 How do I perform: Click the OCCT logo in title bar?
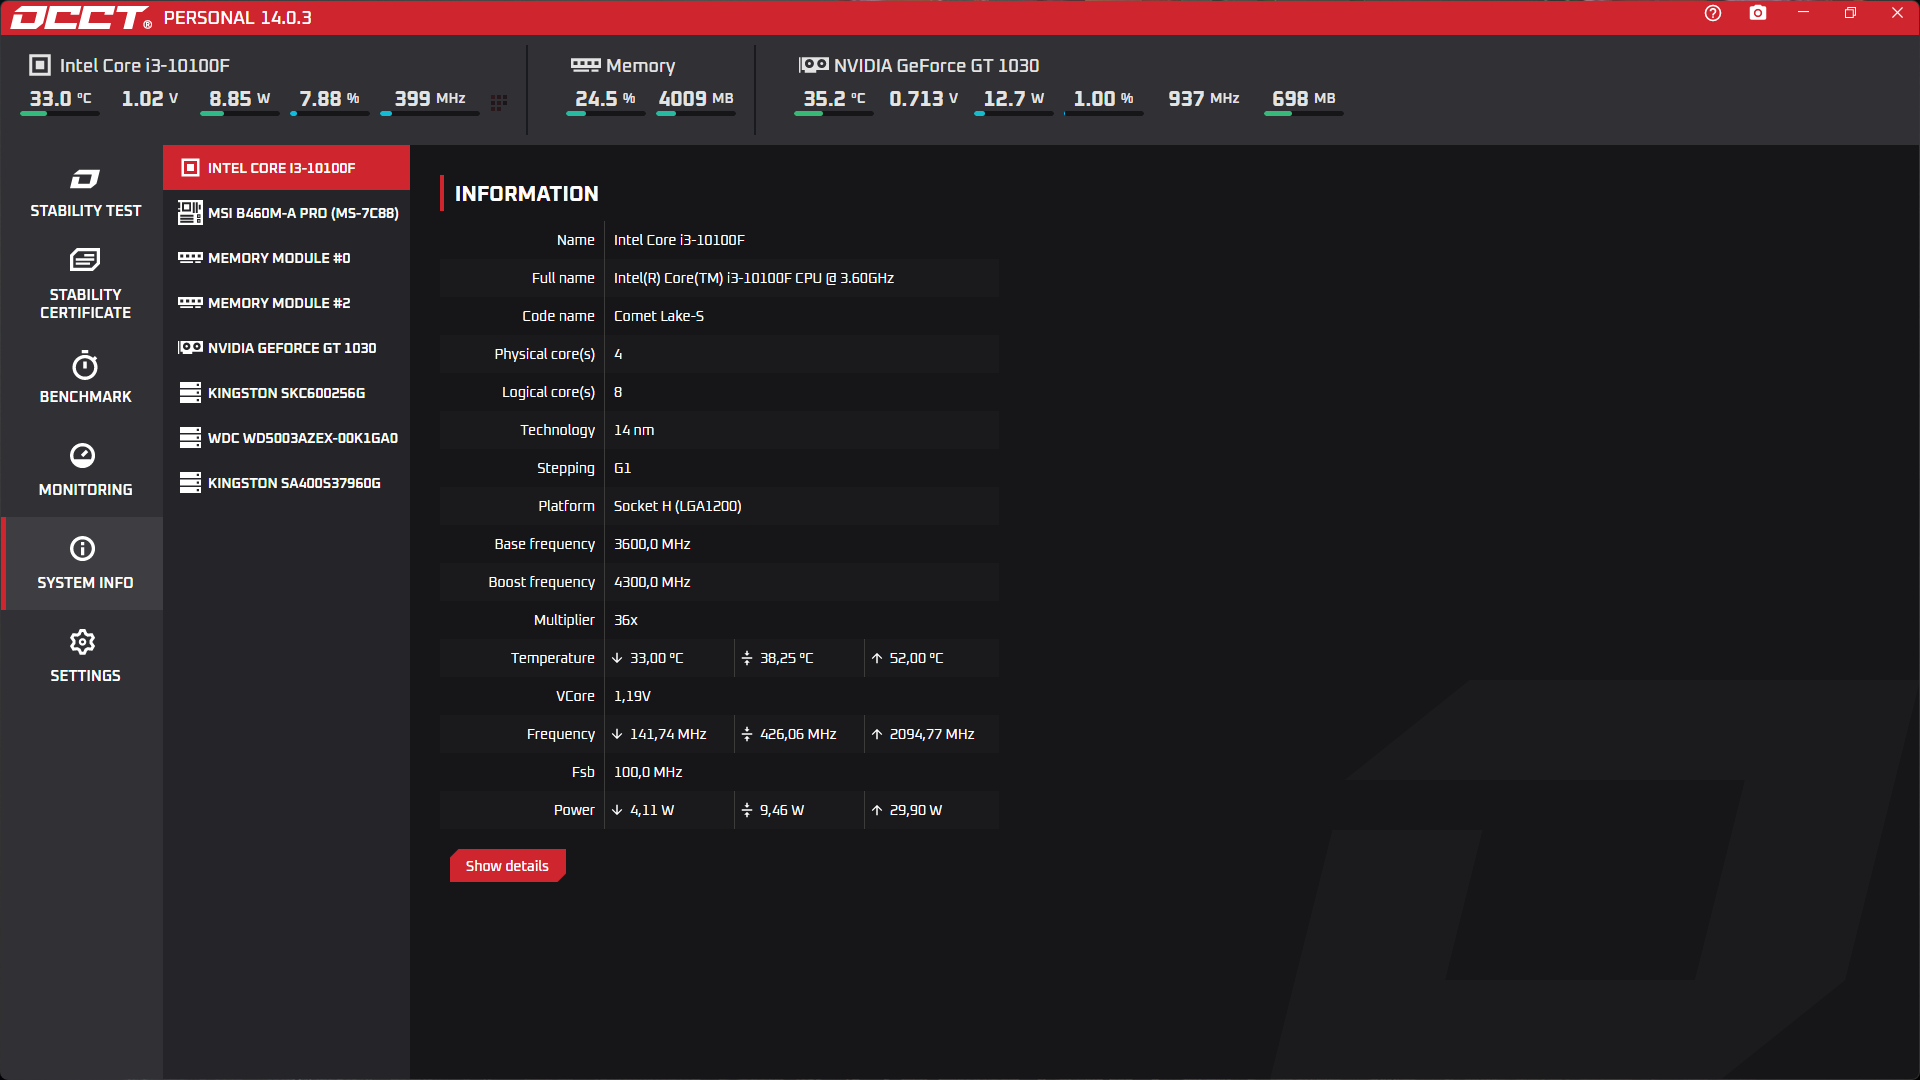coord(80,18)
